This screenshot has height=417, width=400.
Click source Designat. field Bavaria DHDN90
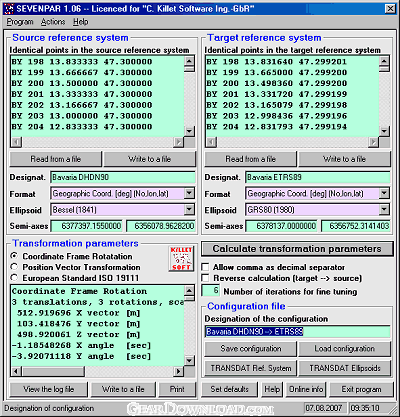(123, 177)
